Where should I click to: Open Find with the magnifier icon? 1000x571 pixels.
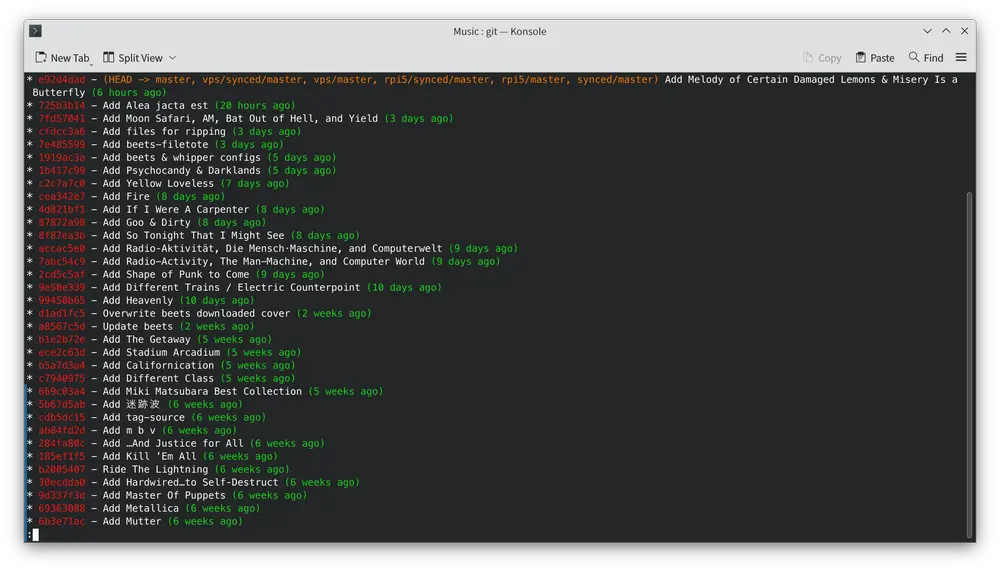[x=914, y=58]
